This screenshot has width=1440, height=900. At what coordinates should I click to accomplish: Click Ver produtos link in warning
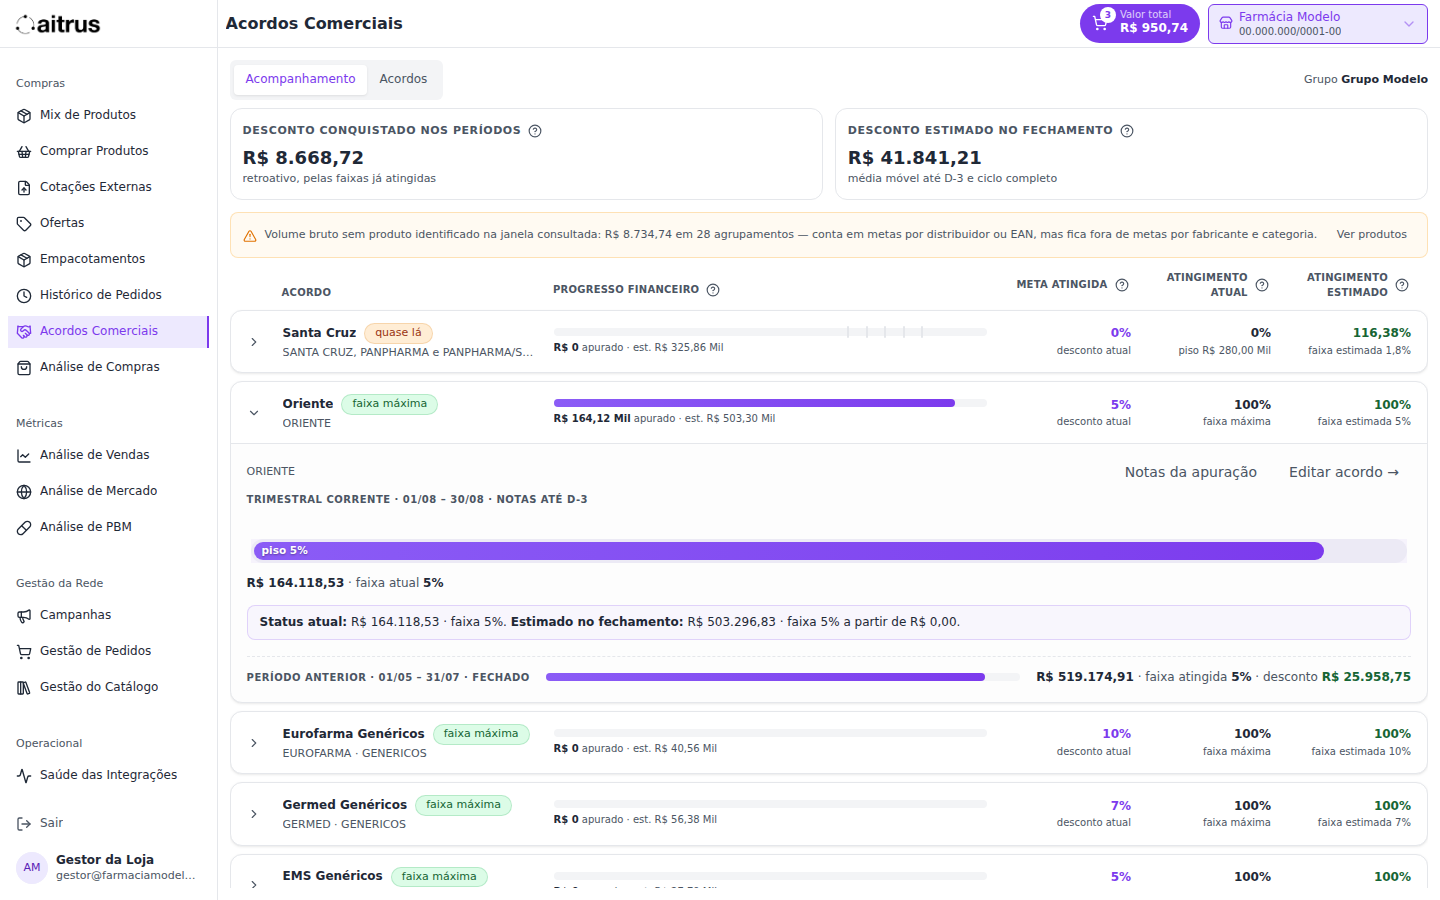click(1371, 235)
